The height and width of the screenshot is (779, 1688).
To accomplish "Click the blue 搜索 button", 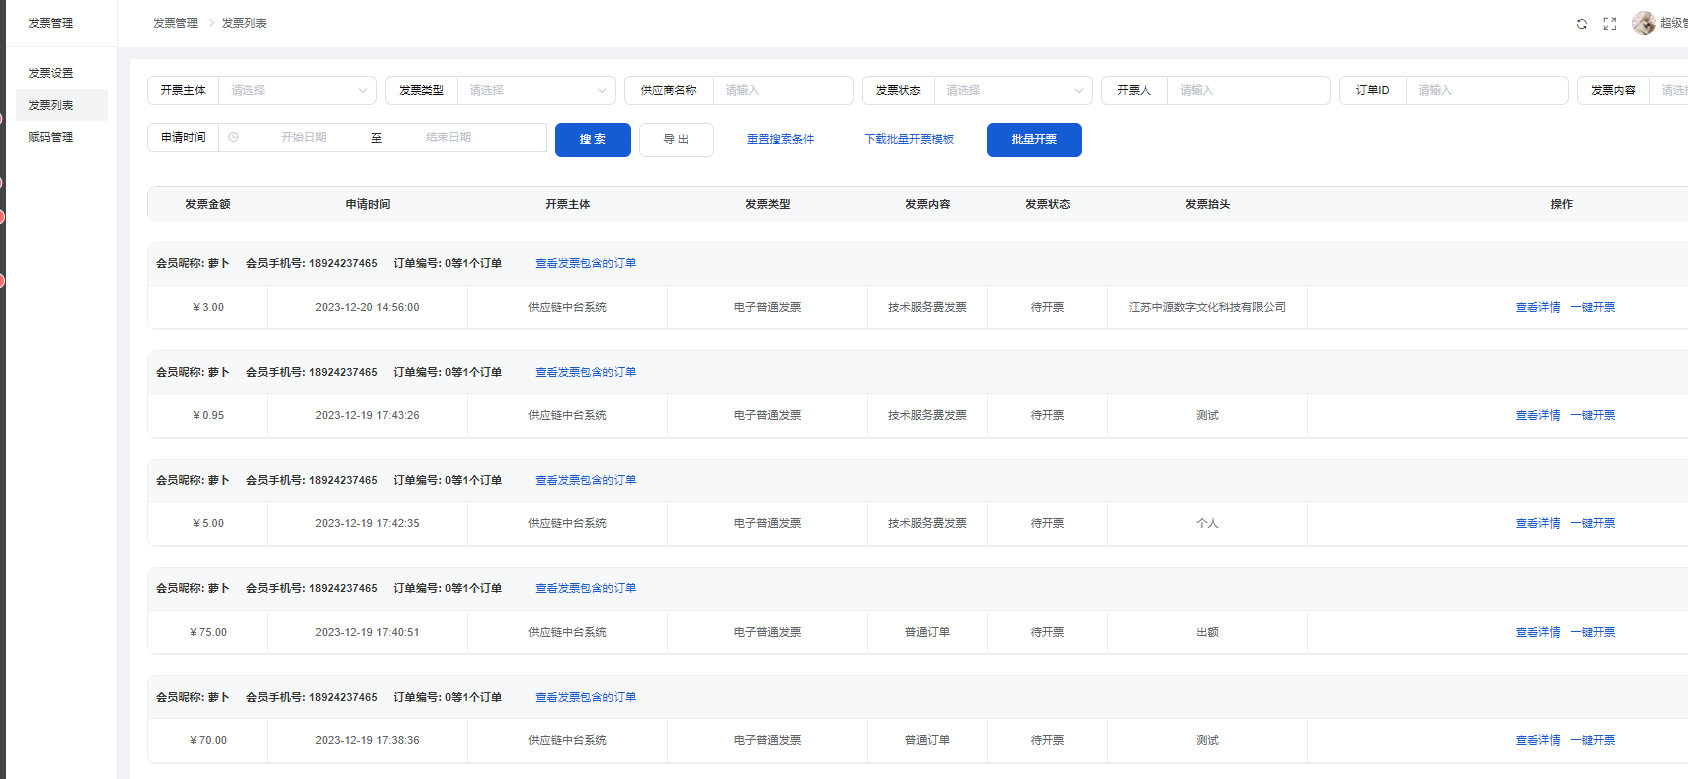I will click(592, 140).
